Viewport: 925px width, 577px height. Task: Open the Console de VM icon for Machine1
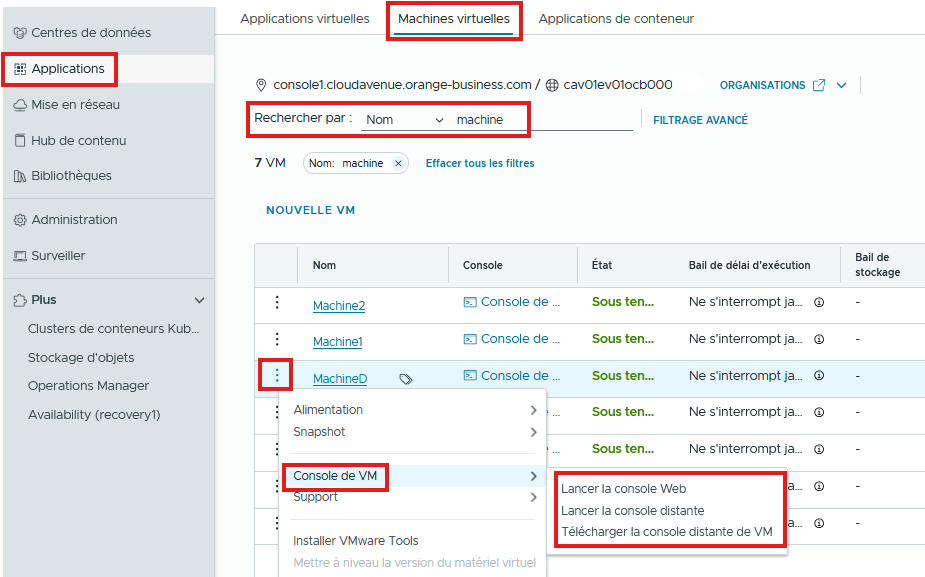point(470,339)
